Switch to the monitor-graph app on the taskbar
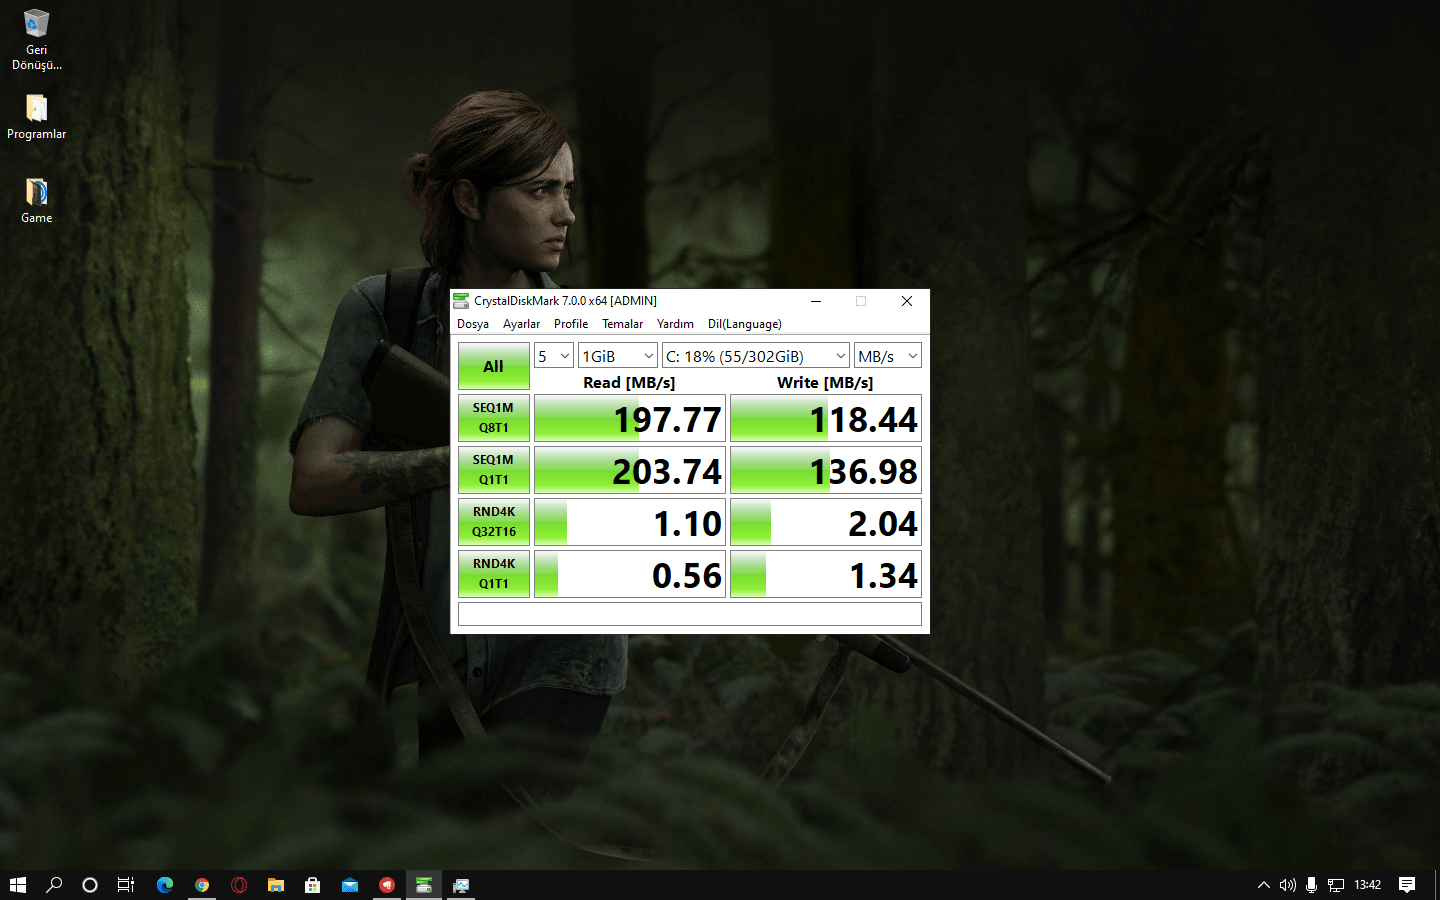Viewport: 1440px width, 900px height. 461,885
